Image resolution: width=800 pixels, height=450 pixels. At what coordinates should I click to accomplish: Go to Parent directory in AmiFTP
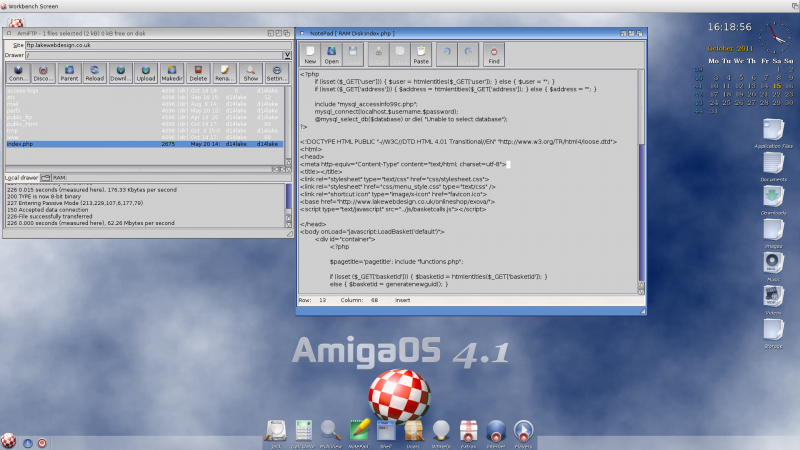[69, 72]
